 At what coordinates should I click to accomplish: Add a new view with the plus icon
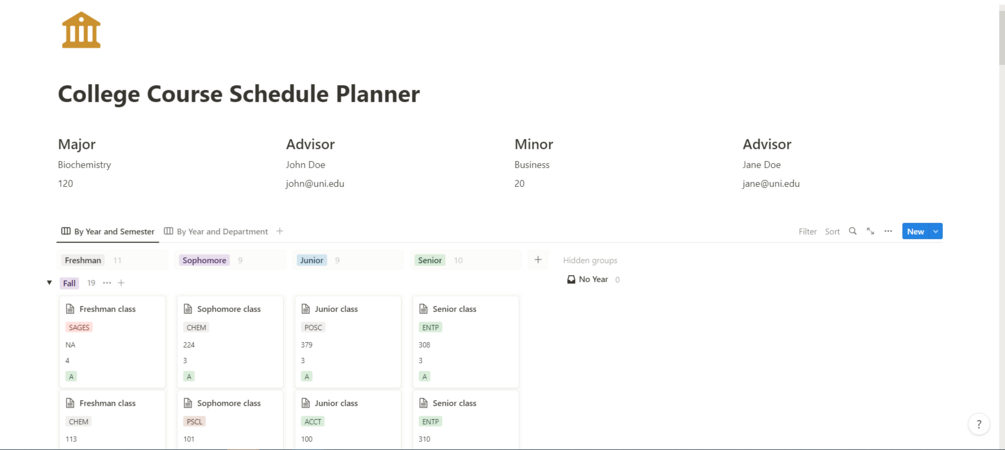pyautogui.click(x=280, y=231)
